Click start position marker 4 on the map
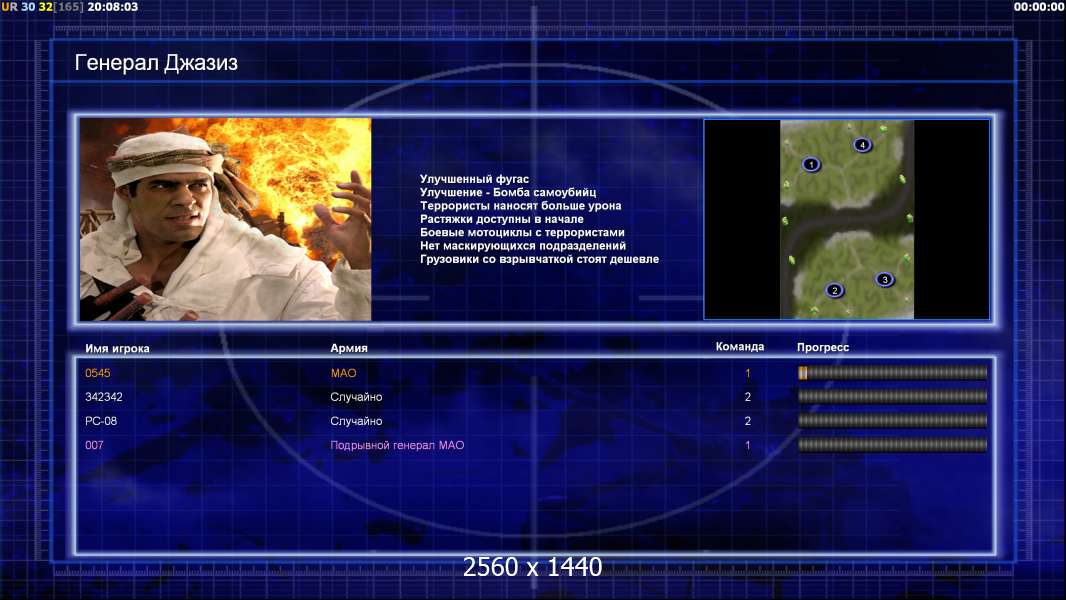1066x600 pixels. click(x=862, y=145)
